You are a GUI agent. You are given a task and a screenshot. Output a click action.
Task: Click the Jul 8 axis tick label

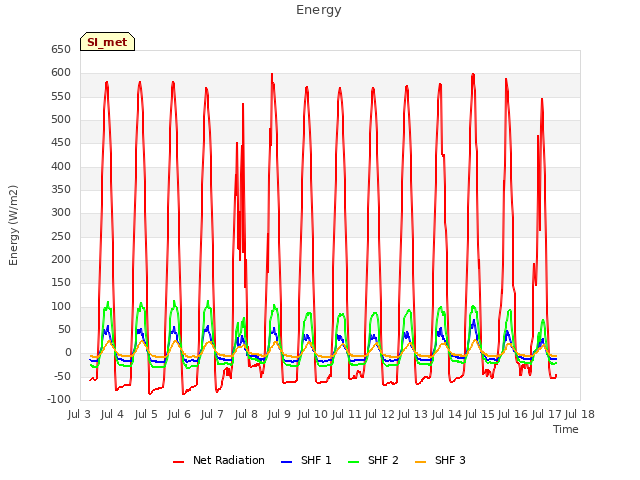pos(246,414)
